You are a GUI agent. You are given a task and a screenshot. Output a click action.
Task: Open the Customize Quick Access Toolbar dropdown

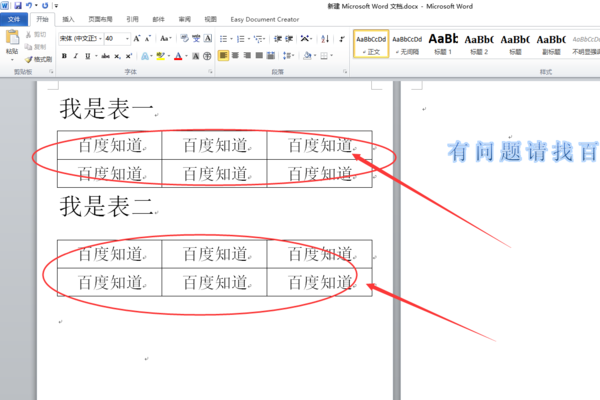[x=56, y=6]
